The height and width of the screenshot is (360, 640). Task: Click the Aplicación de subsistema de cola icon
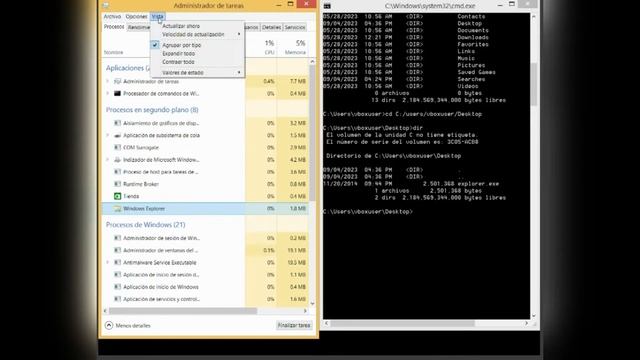point(118,135)
